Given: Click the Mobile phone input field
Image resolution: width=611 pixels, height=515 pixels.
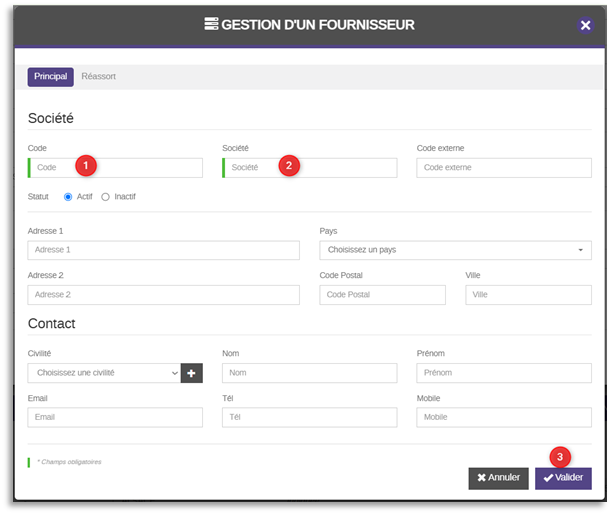Looking at the screenshot, I should coord(503,418).
